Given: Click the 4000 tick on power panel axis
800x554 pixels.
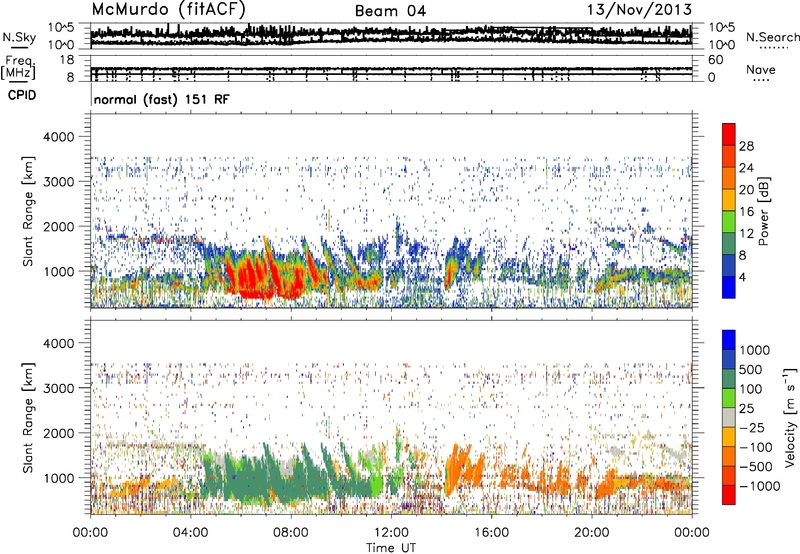Looking at the screenshot, I should pyautogui.click(x=58, y=137).
